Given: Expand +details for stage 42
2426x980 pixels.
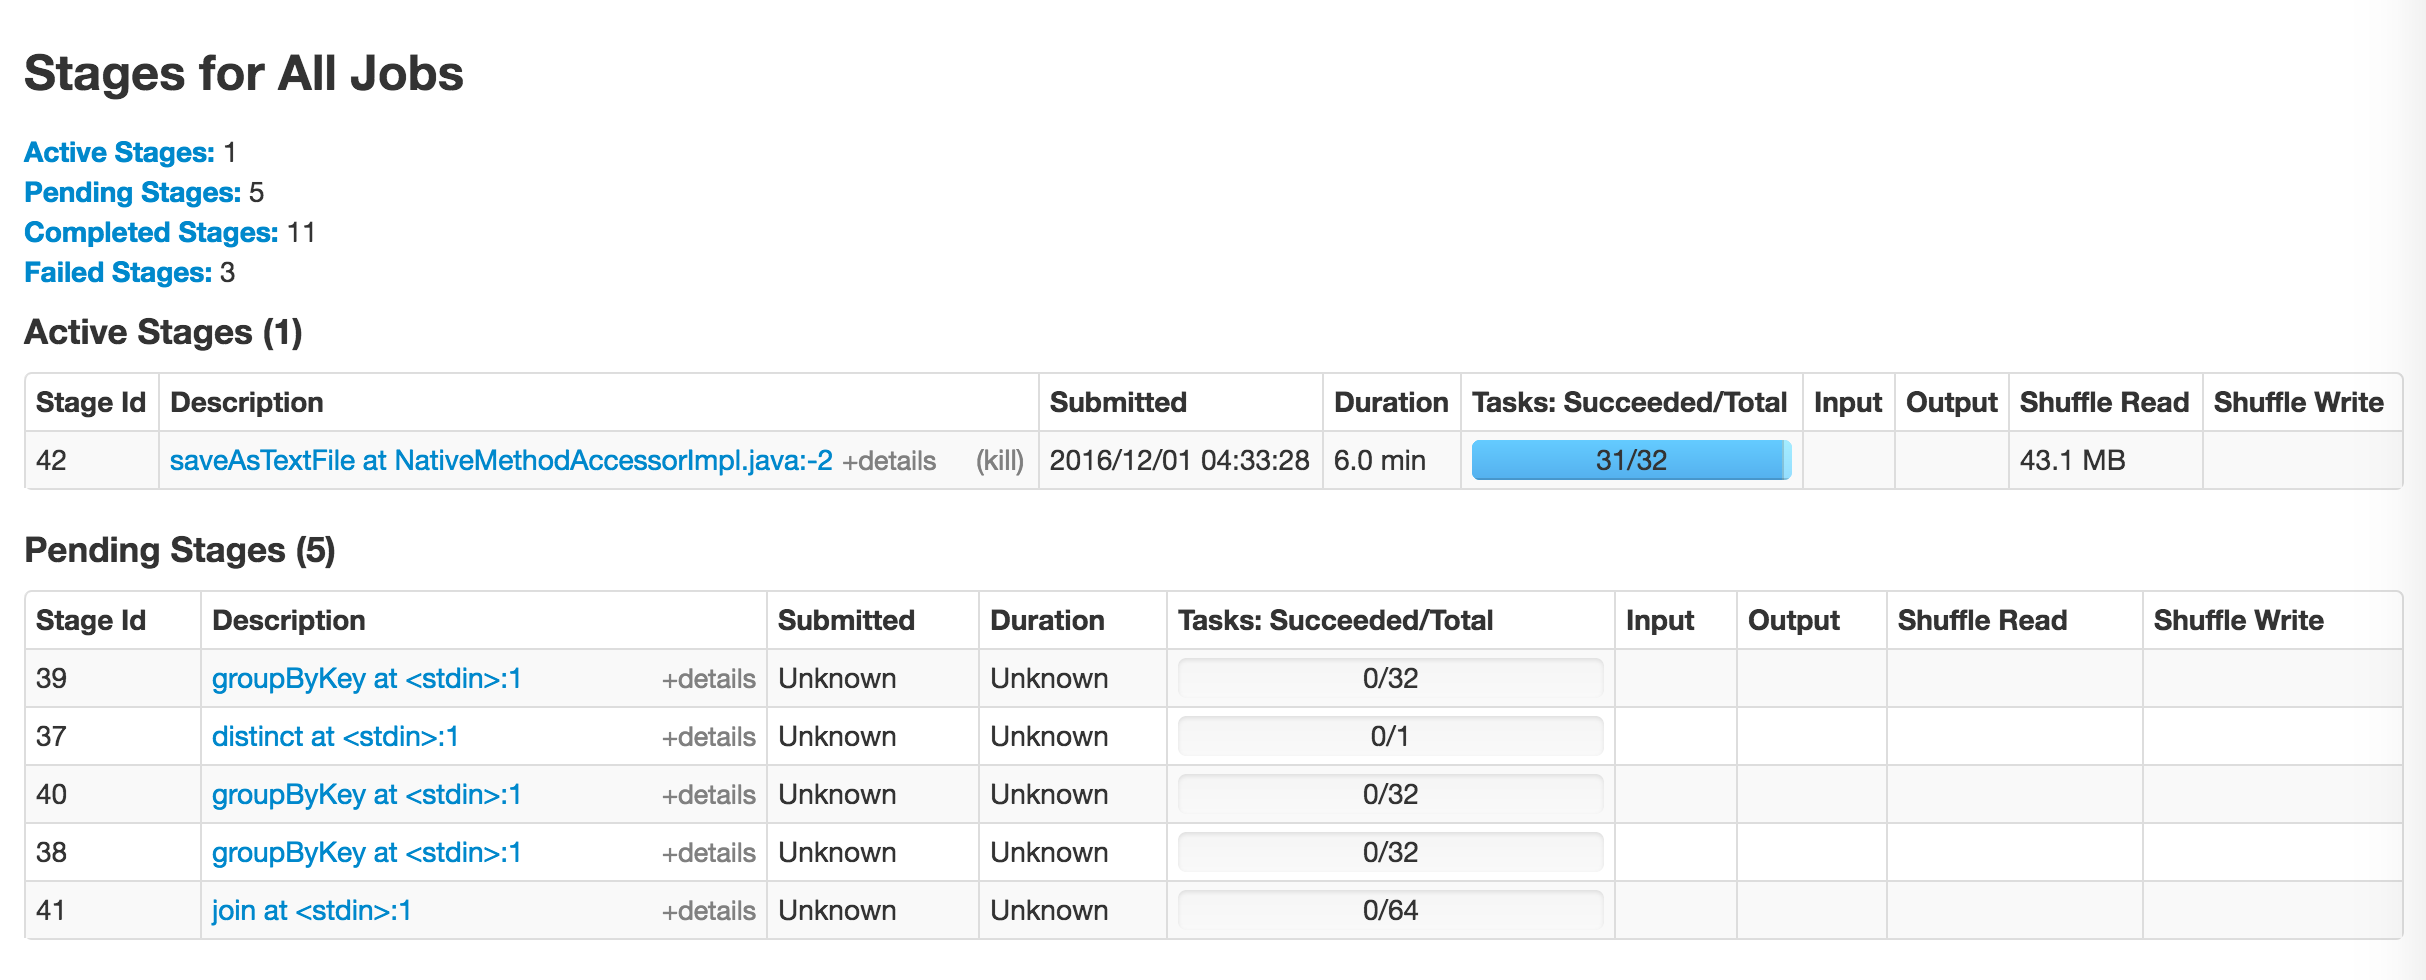Looking at the screenshot, I should coord(889,461).
